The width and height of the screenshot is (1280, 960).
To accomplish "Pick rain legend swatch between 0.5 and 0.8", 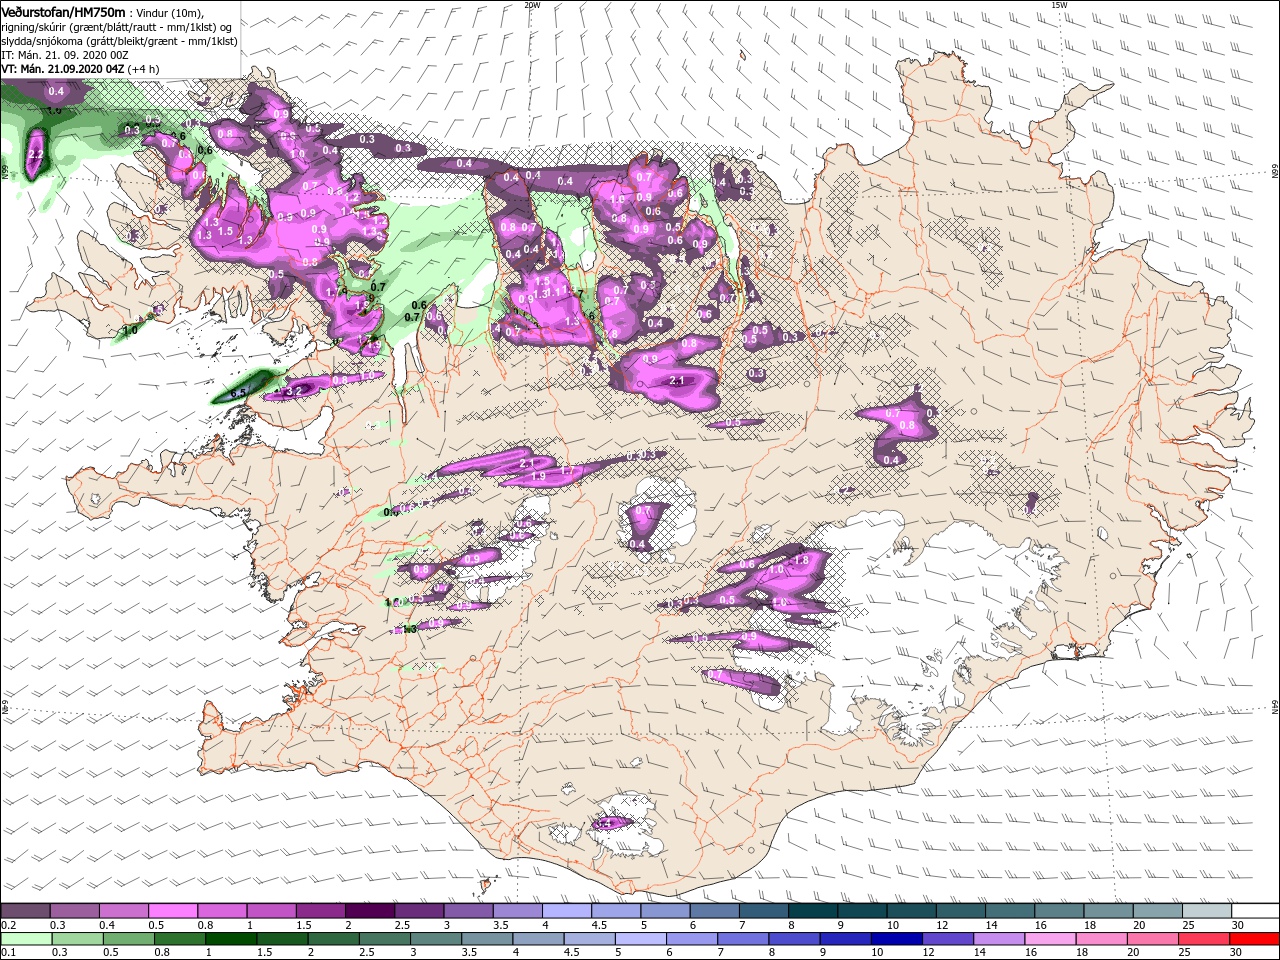I will [x=127, y=939].
